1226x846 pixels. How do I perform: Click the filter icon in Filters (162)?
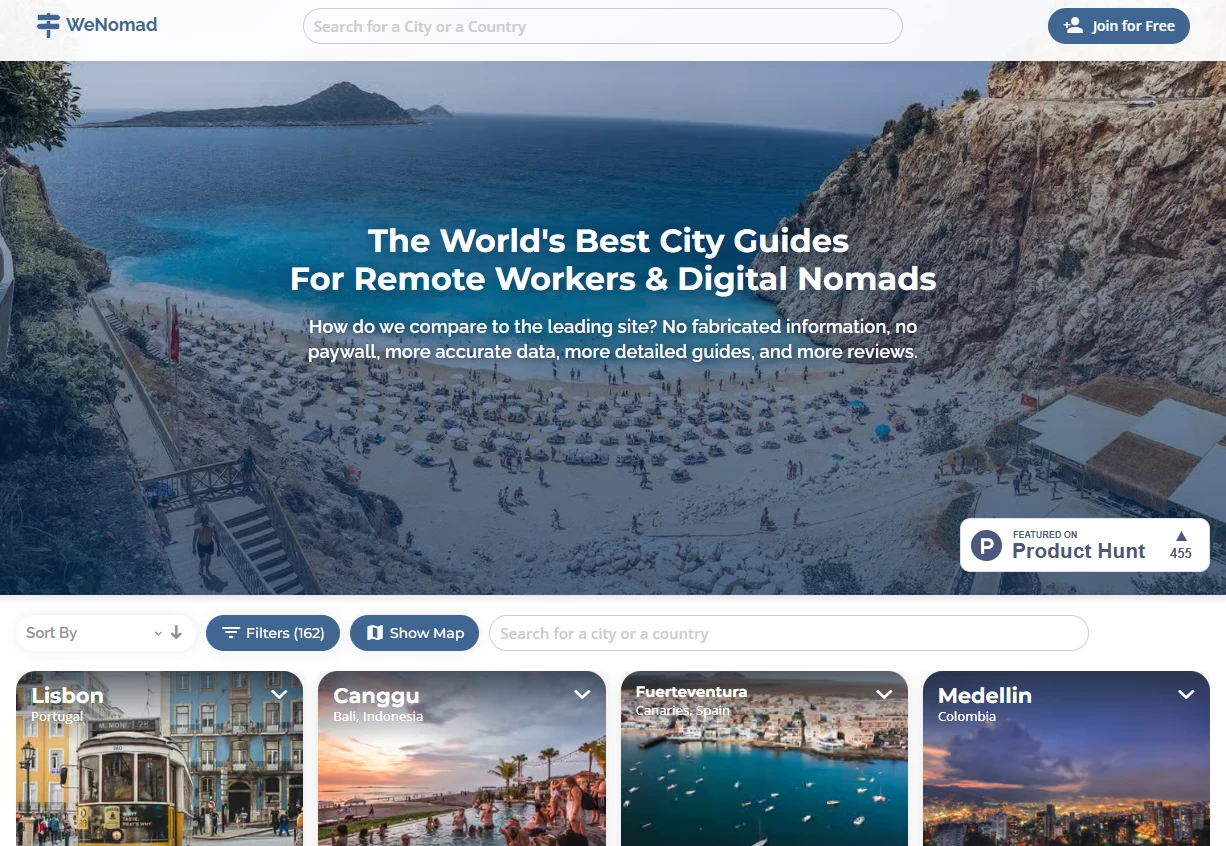point(231,633)
